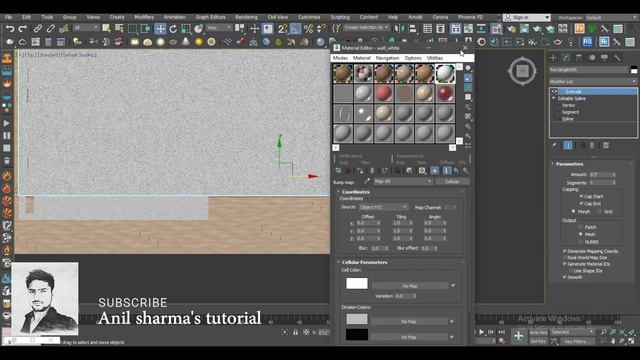Click the white Cell Color swatch
This screenshot has width=640, height=360.
(357, 283)
